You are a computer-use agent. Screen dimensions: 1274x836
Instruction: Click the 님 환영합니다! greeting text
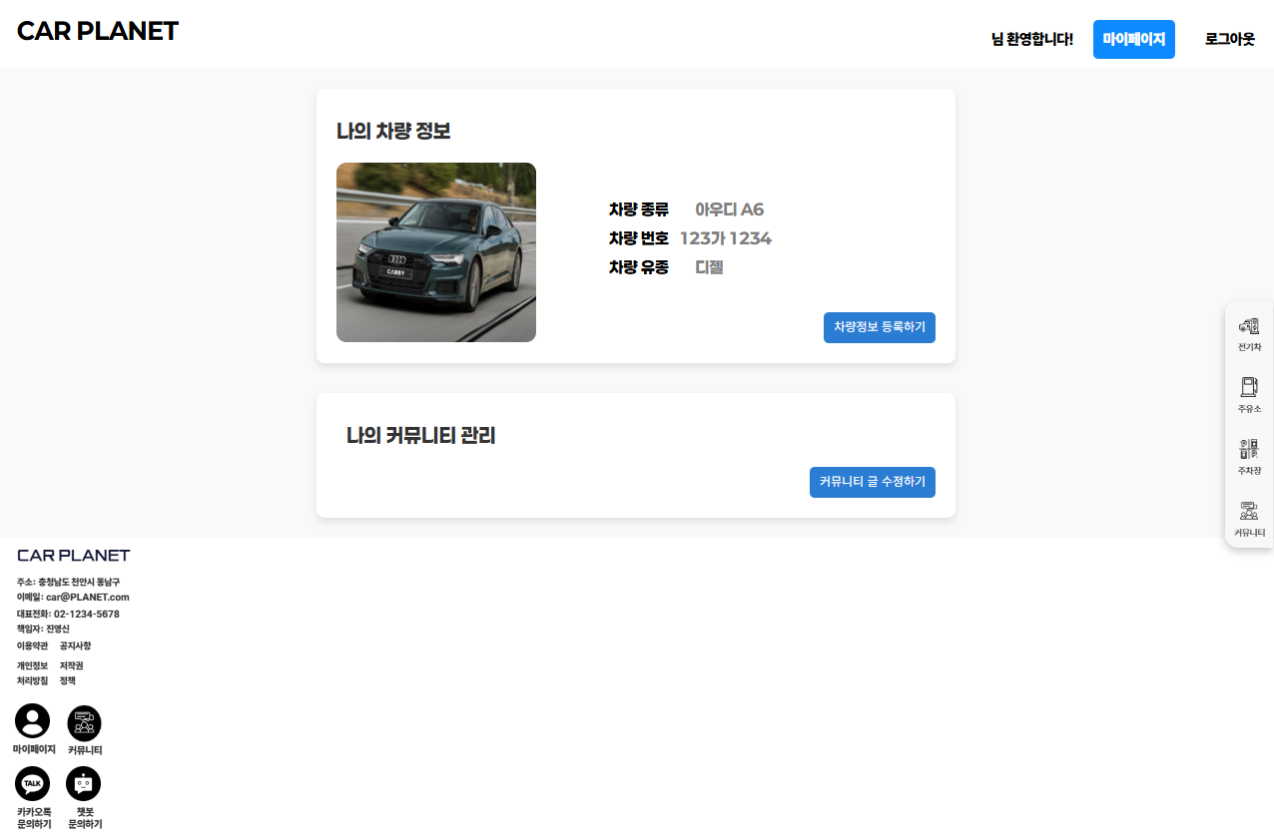coord(1032,40)
